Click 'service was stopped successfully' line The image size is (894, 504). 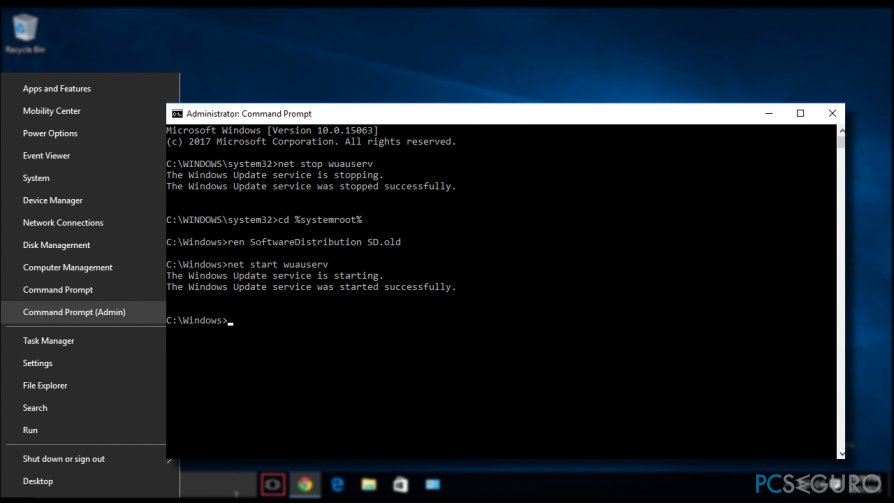point(311,186)
